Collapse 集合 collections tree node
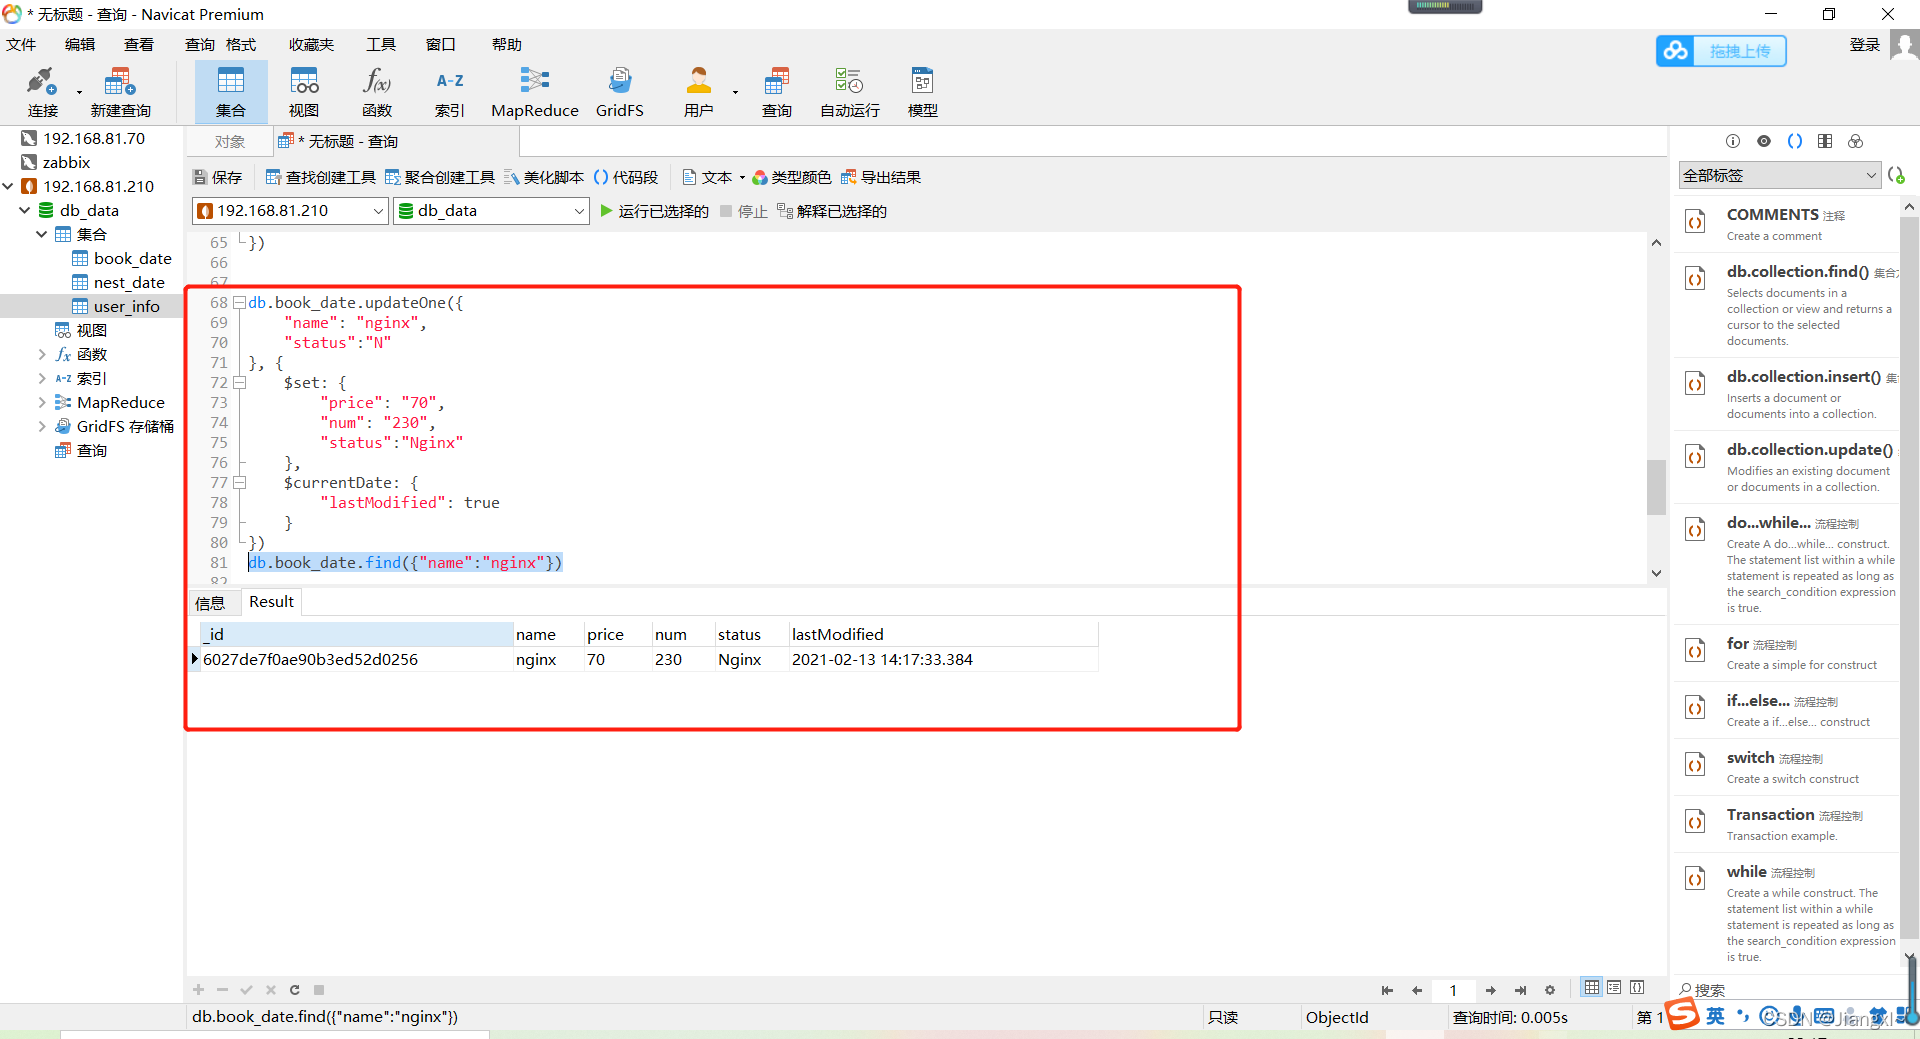This screenshot has height=1039, width=1920. coord(42,234)
